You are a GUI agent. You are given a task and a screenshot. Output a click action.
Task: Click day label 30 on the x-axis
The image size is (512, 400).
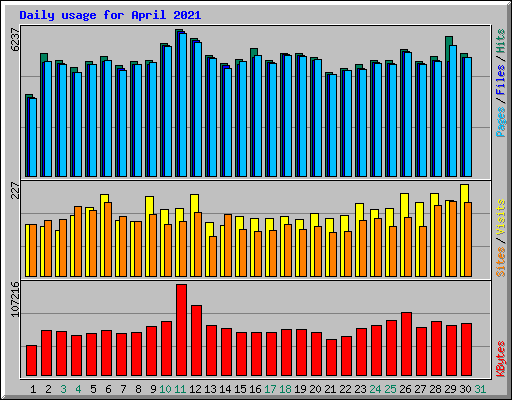(x=465, y=389)
